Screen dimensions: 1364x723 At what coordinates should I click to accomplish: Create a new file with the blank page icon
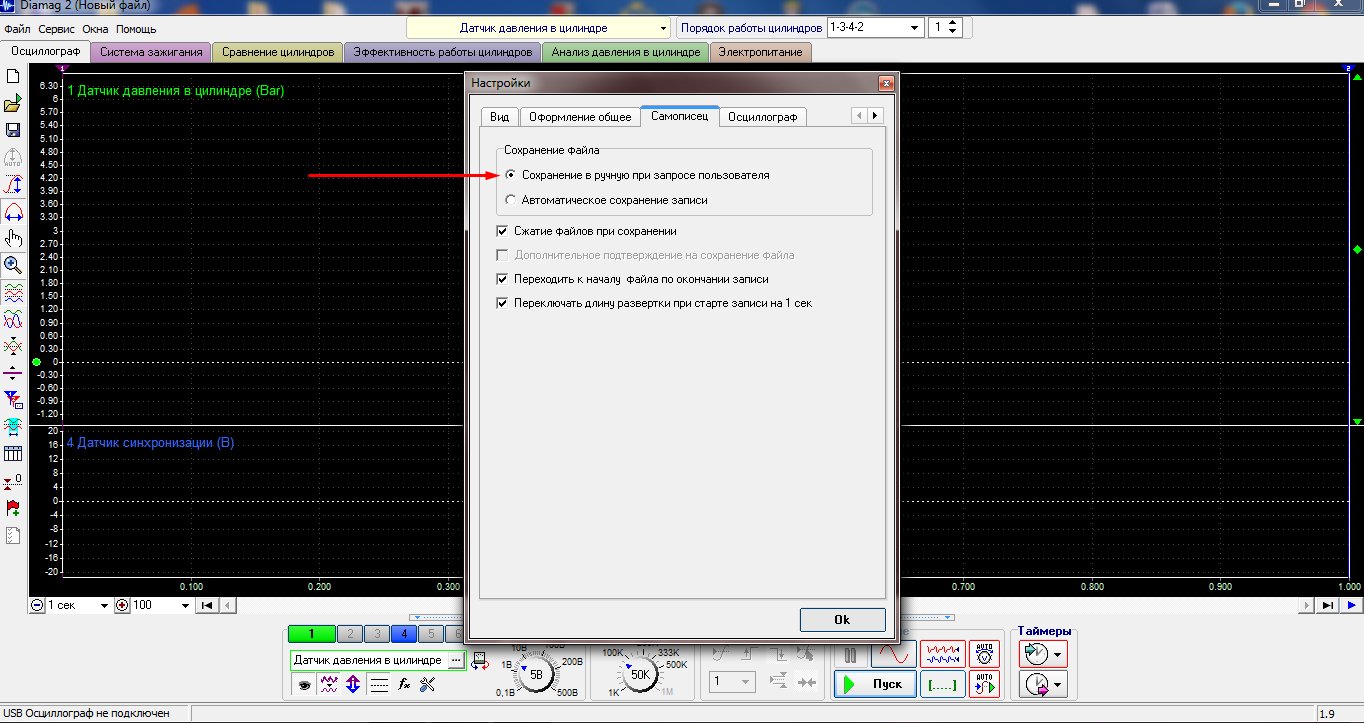pyautogui.click(x=13, y=76)
